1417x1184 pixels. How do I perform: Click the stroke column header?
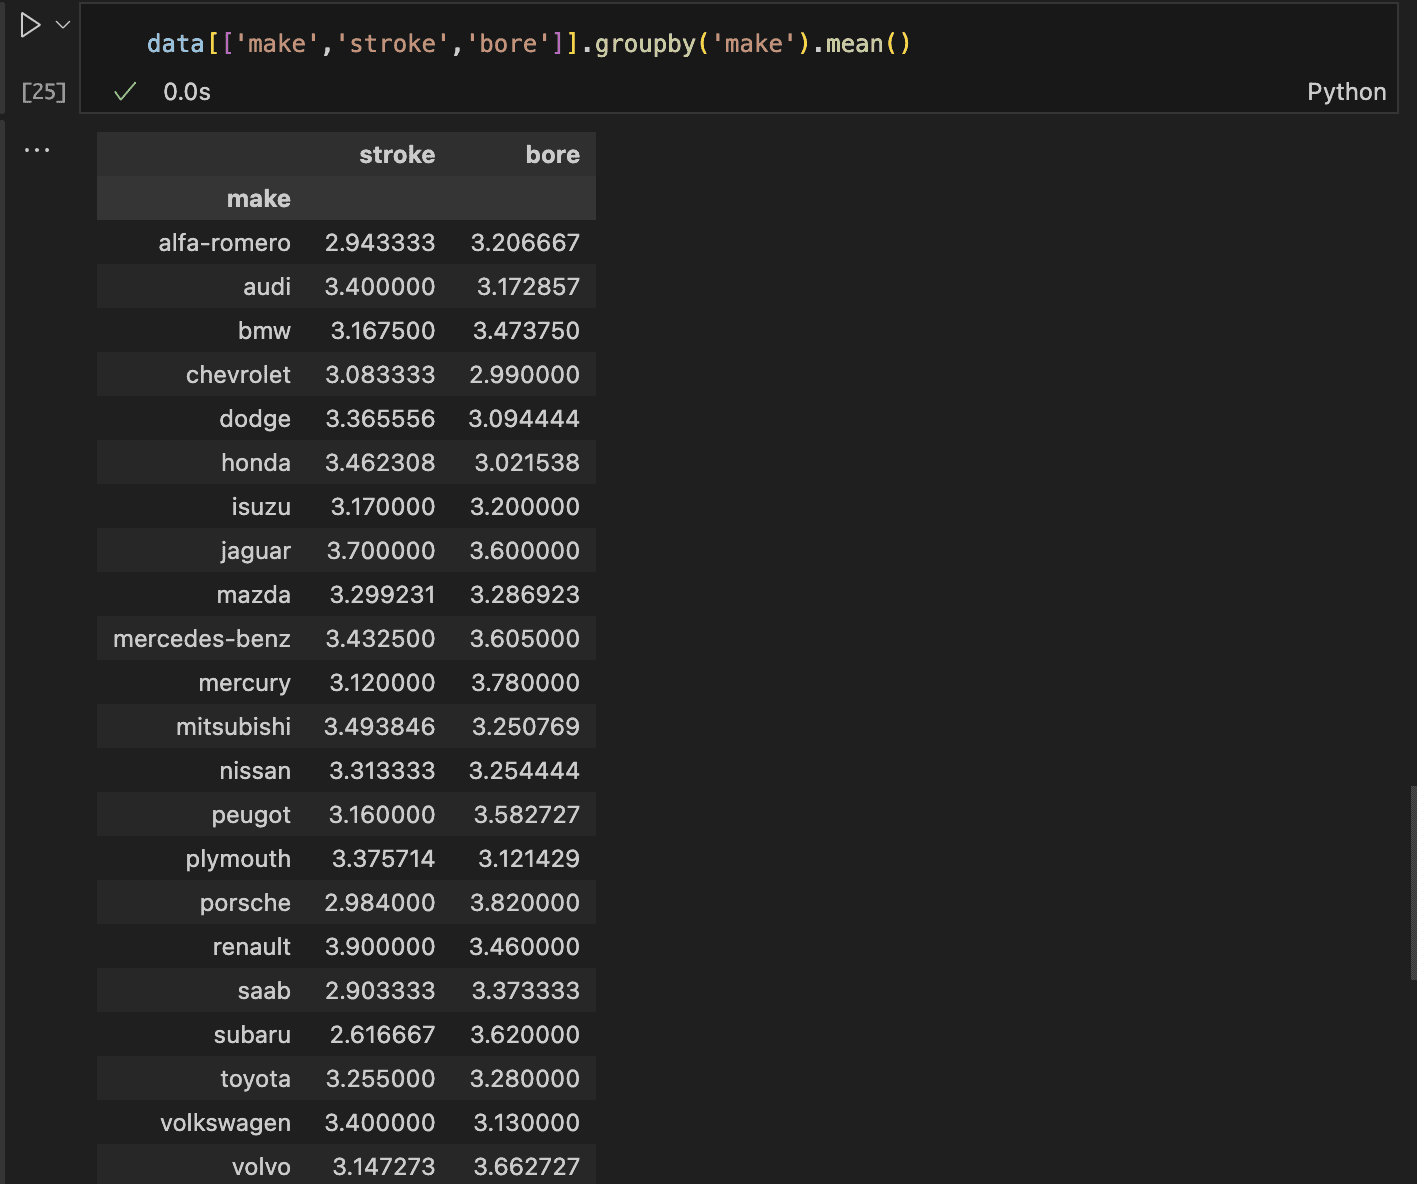[x=396, y=154]
